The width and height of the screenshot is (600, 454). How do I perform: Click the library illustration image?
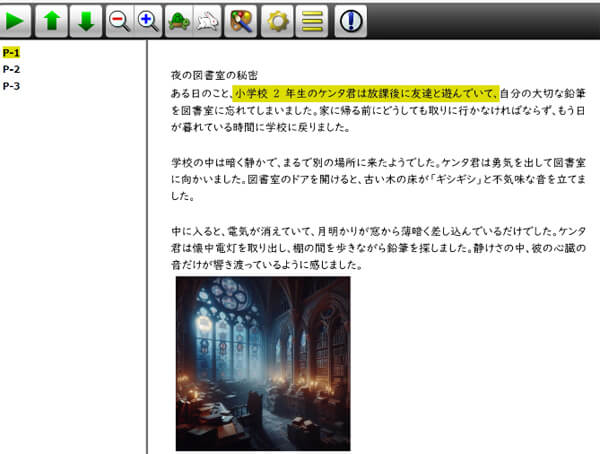262,363
